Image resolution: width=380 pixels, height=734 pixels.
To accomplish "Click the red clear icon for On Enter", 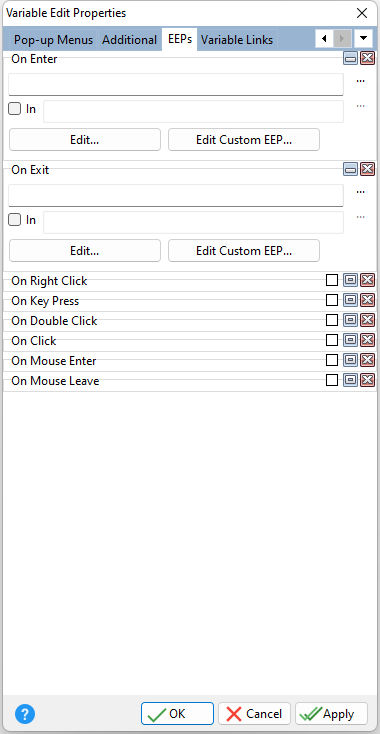I will [x=368, y=58].
